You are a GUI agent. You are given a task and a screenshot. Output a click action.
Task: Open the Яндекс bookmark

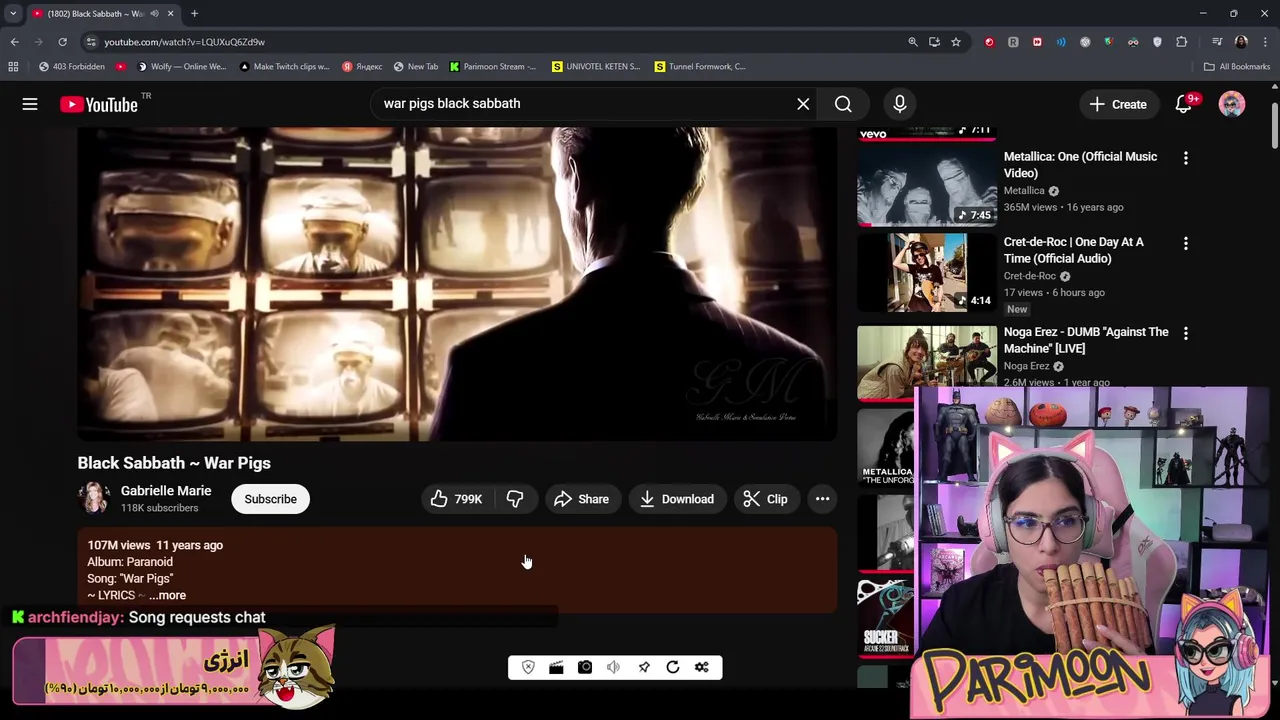(x=362, y=66)
